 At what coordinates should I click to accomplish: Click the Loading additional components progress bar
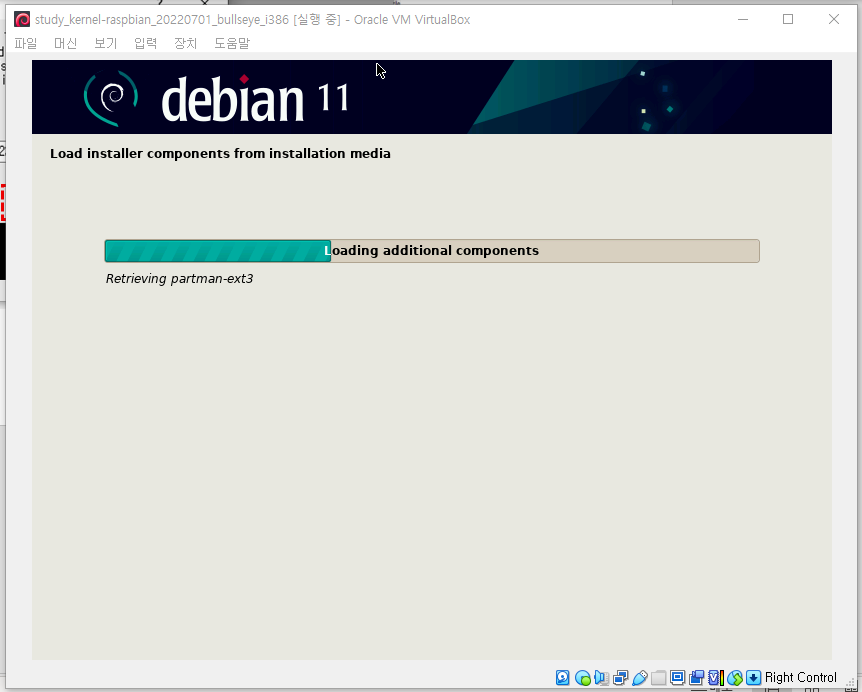click(431, 251)
